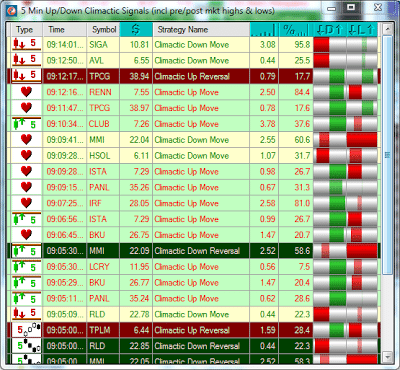Click the Strategy Name column header

[x=201, y=29]
